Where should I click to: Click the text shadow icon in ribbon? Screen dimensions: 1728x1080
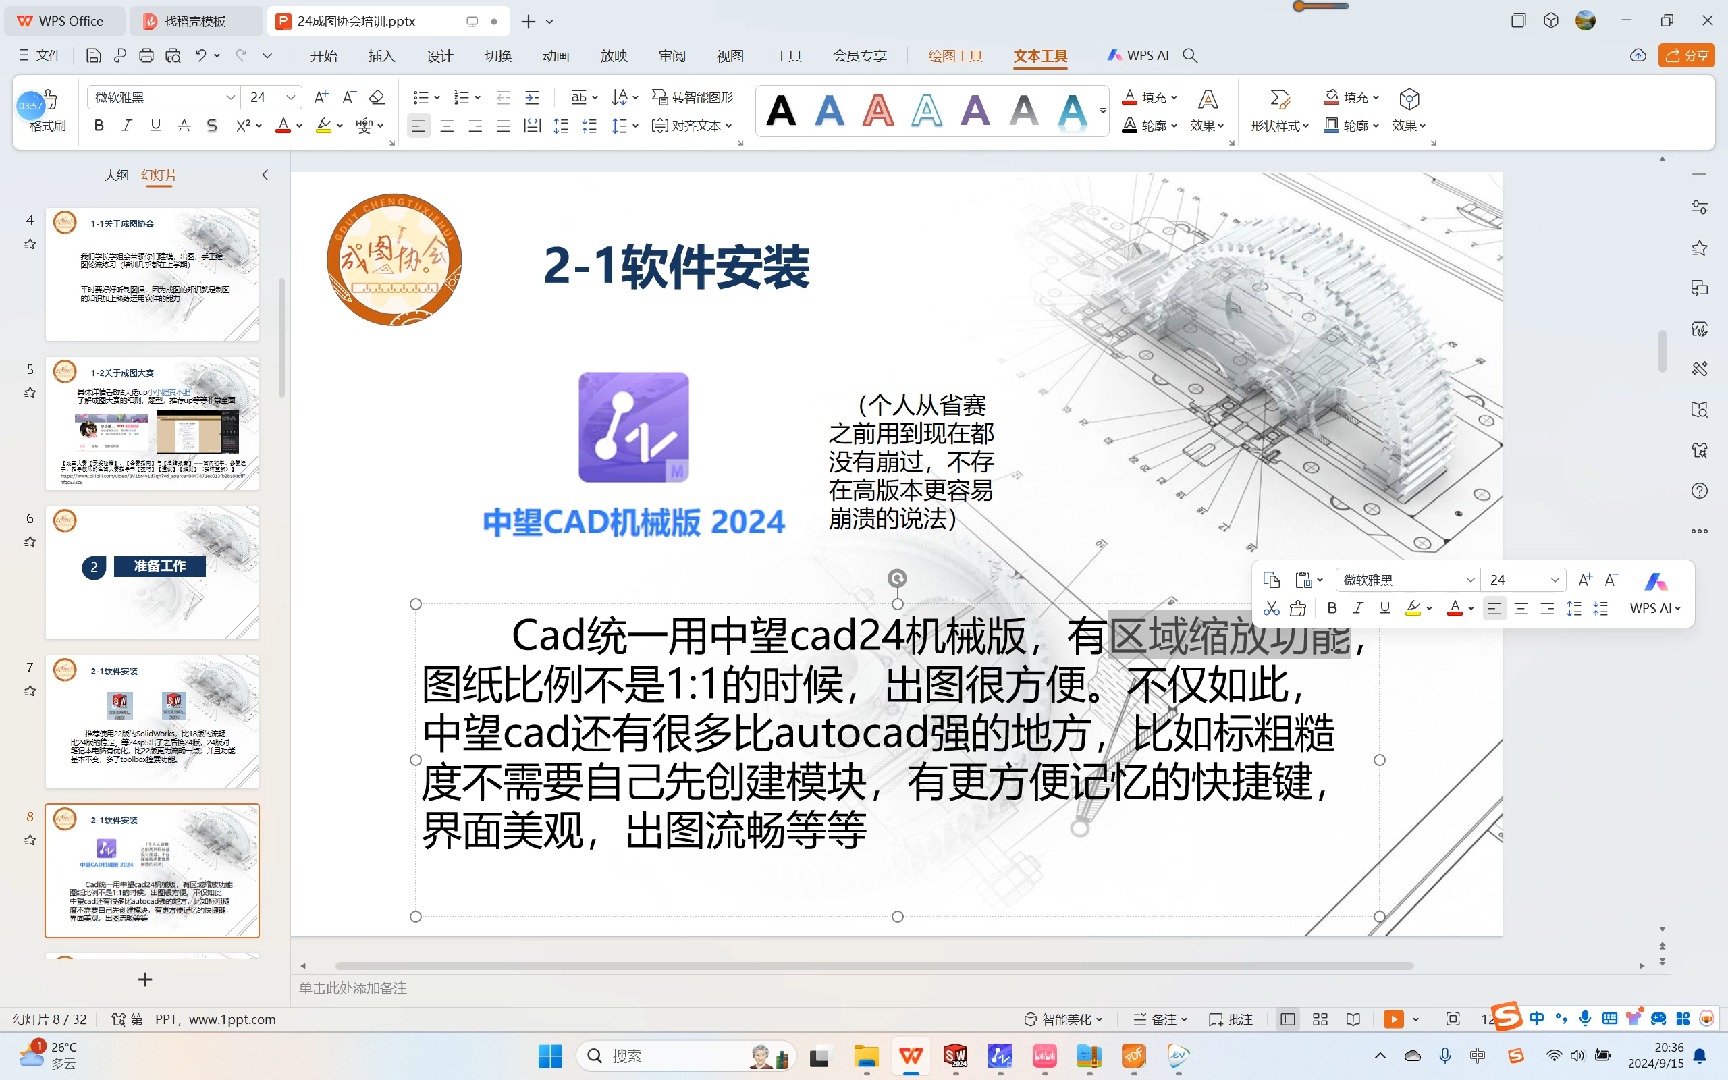click(212, 125)
